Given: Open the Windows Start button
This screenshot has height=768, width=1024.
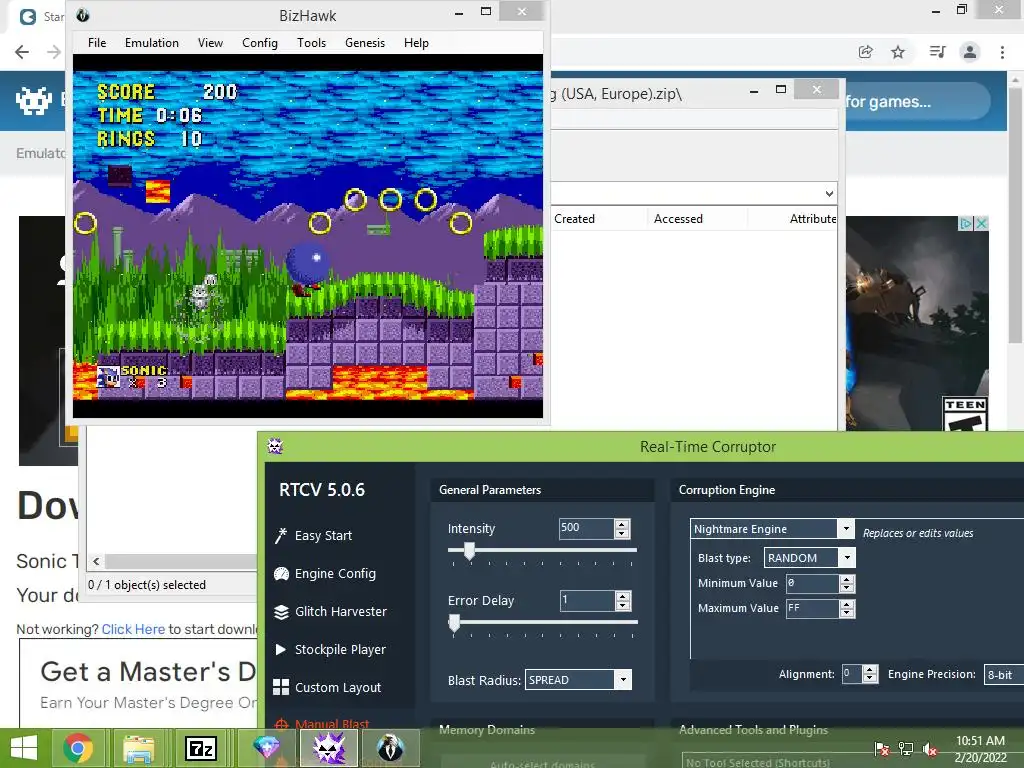Looking at the screenshot, I should pyautogui.click(x=24, y=748).
